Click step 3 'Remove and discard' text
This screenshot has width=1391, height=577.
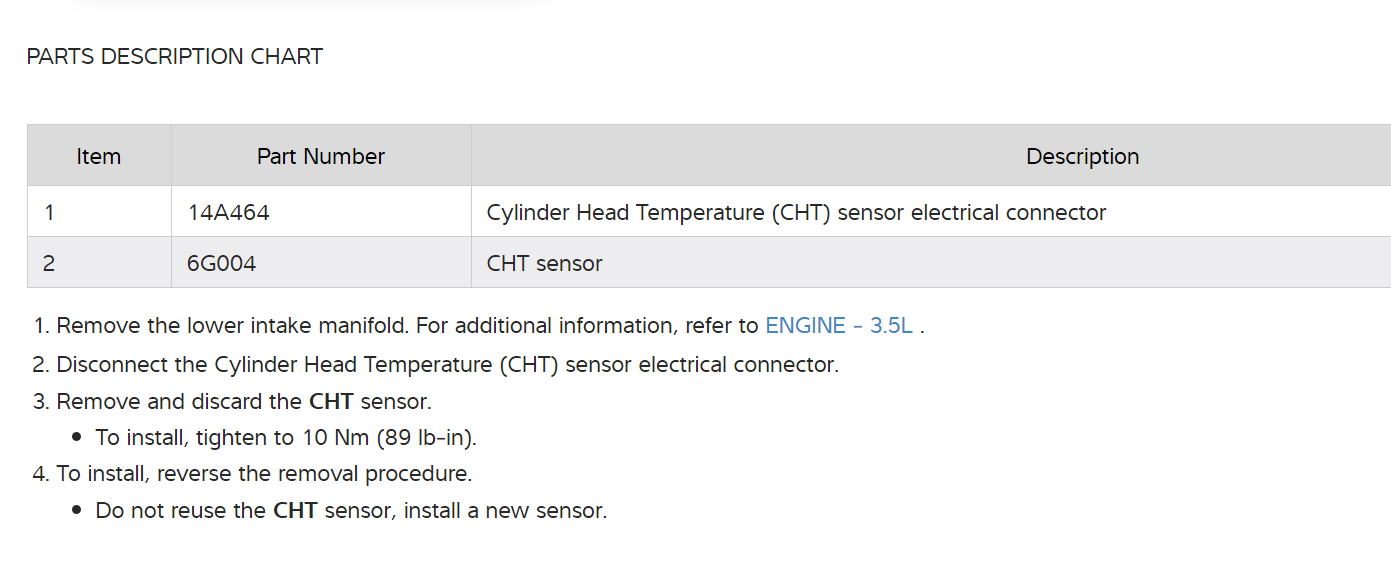click(180, 402)
